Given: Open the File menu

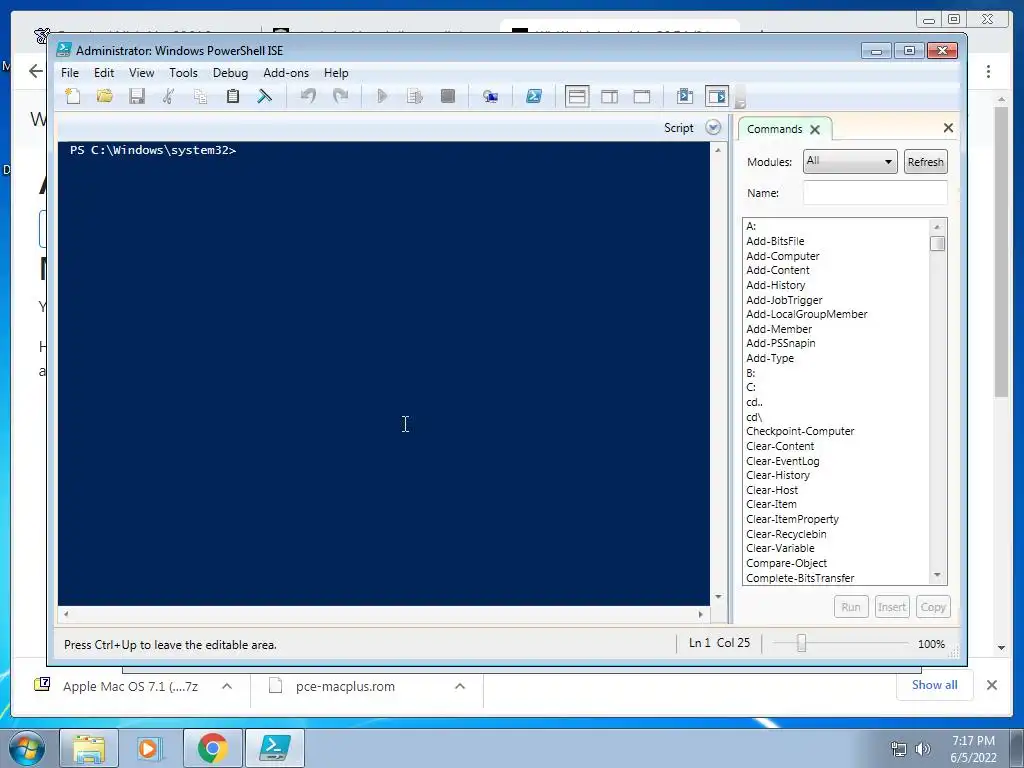Looking at the screenshot, I should [x=70, y=72].
